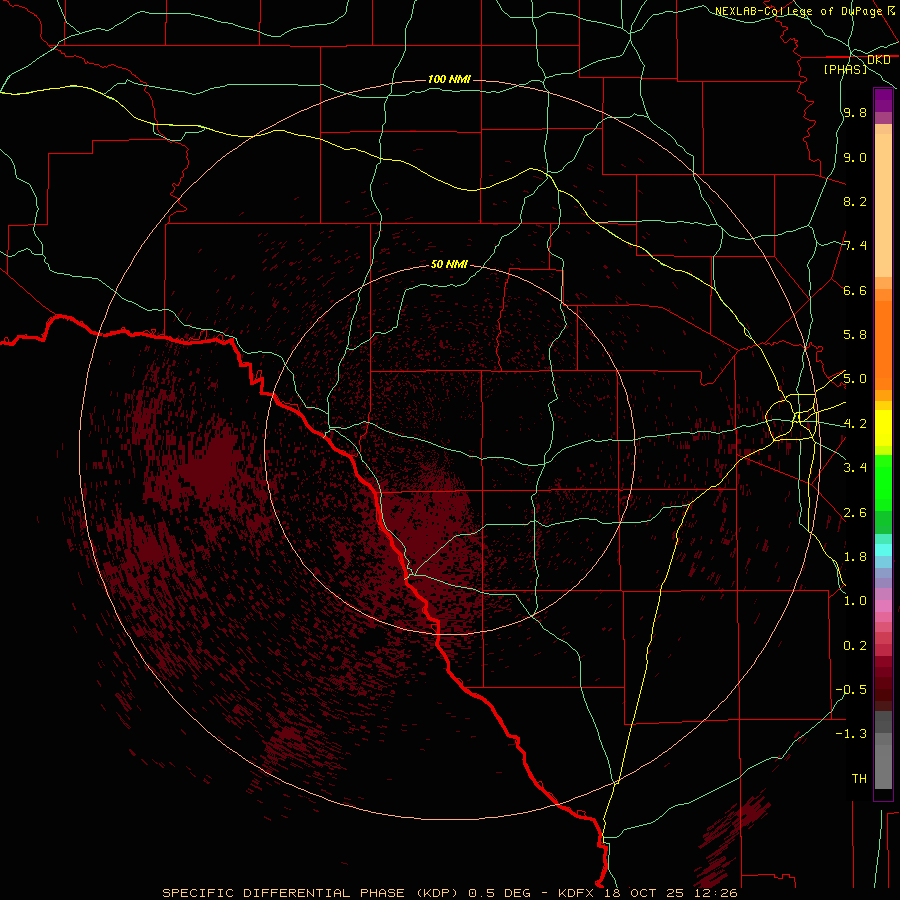The height and width of the screenshot is (900, 900).
Task: Click the 8.2 value on the scale
Action: (855, 201)
